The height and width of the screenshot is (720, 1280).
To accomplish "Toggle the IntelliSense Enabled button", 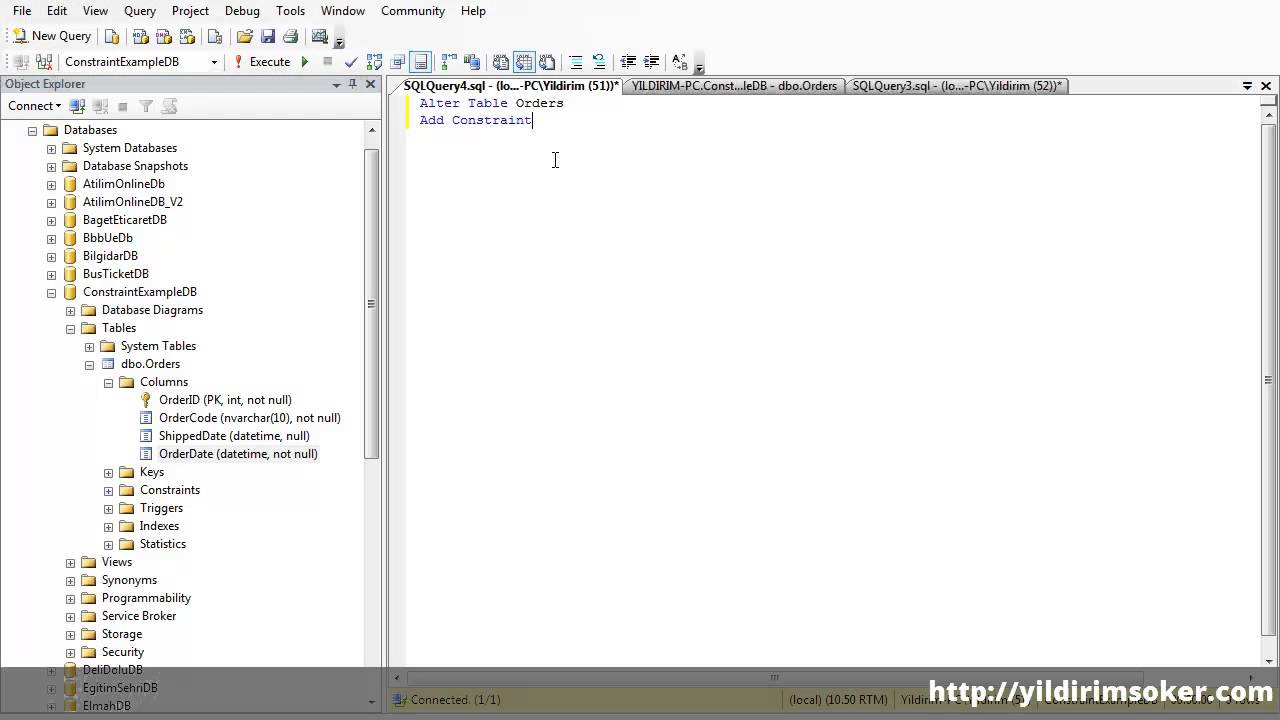I will [x=421, y=62].
